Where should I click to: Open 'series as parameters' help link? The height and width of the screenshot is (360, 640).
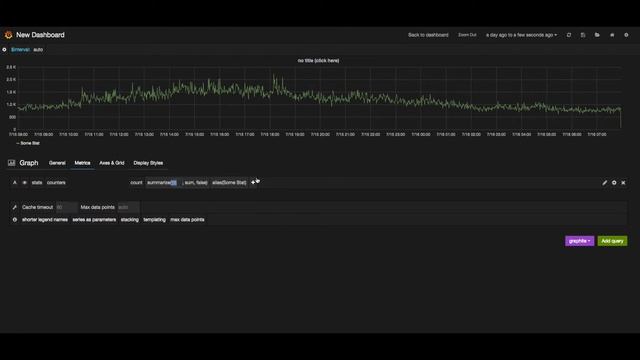(x=94, y=220)
